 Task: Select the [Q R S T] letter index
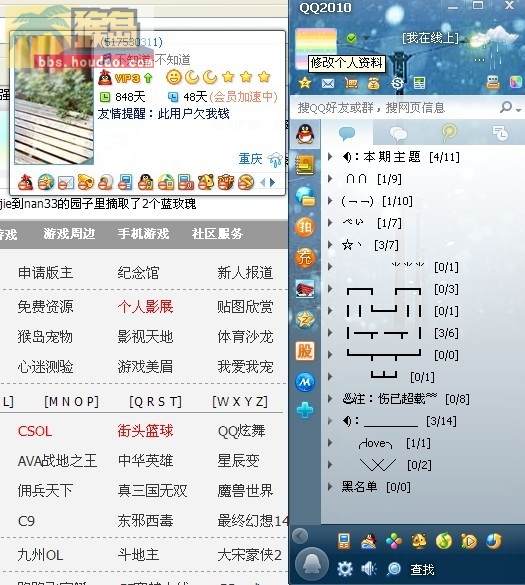tap(155, 401)
